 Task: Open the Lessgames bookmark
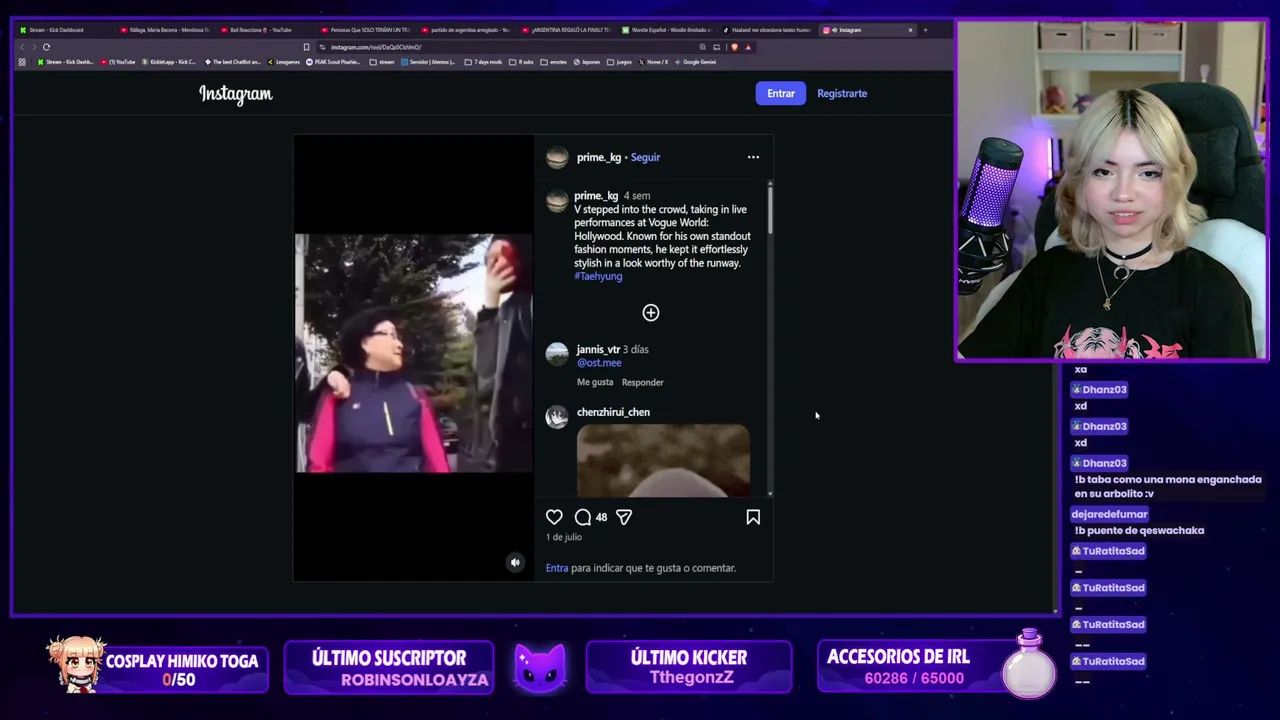click(284, 62)
